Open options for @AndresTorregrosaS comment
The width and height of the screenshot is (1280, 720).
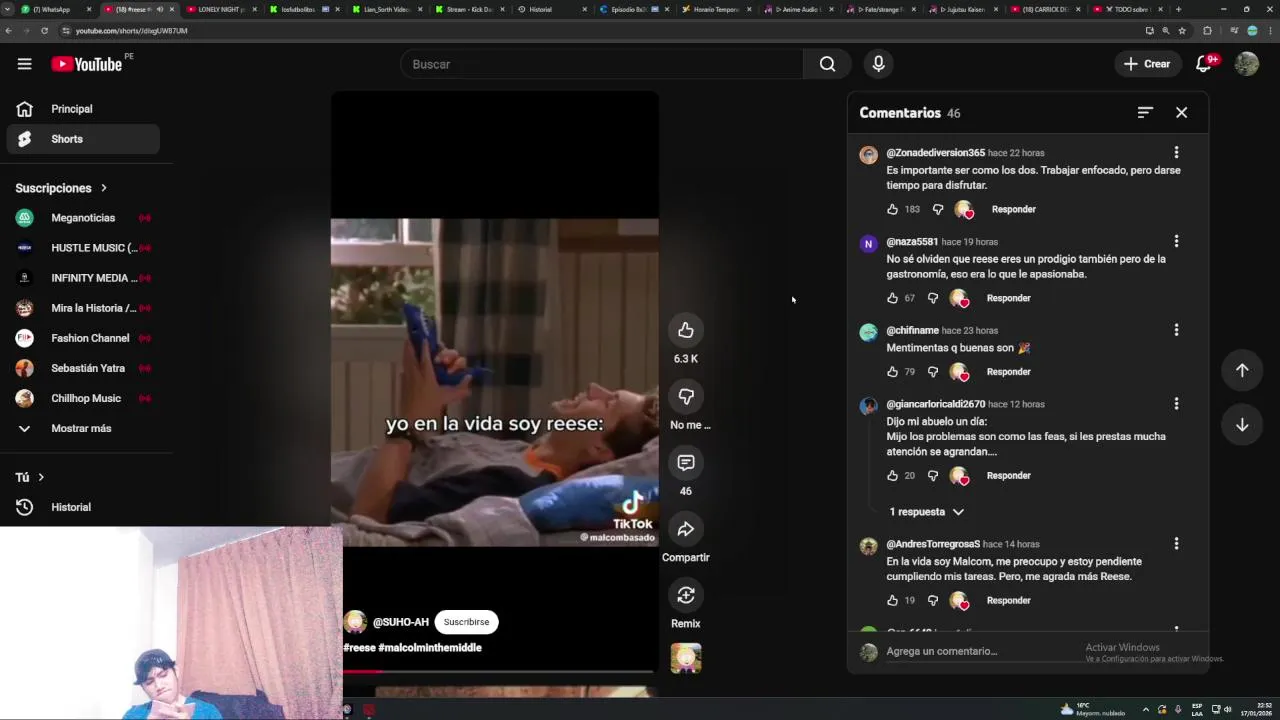pos(1176,544)
